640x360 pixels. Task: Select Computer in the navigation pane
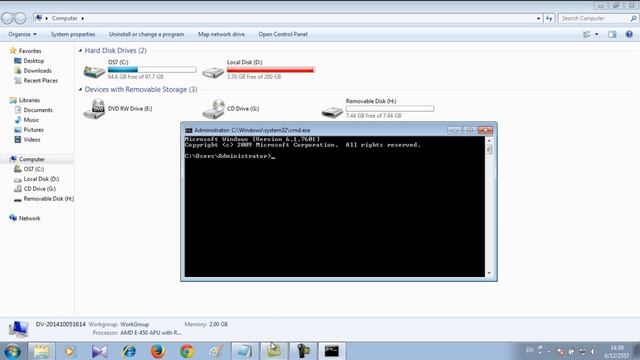tap(32, 159)
